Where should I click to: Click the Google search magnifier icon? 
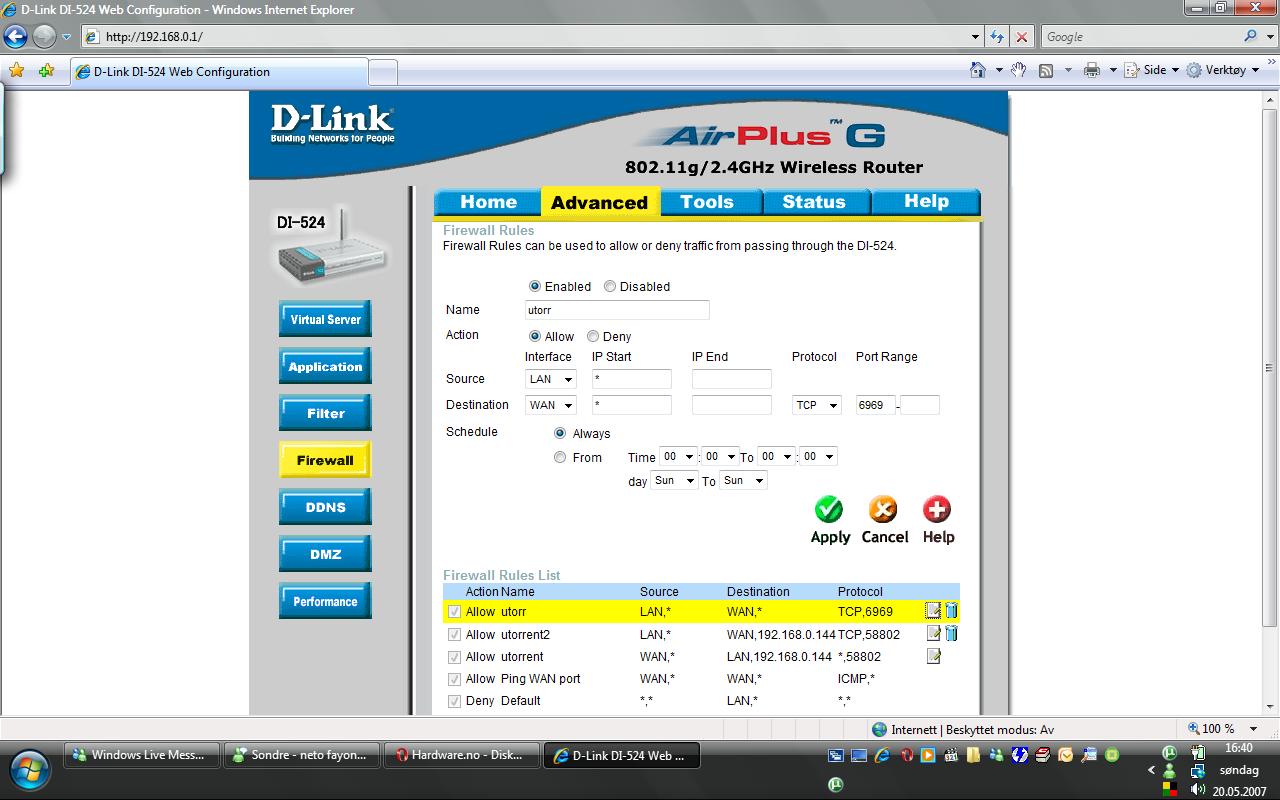(1250, 36)
